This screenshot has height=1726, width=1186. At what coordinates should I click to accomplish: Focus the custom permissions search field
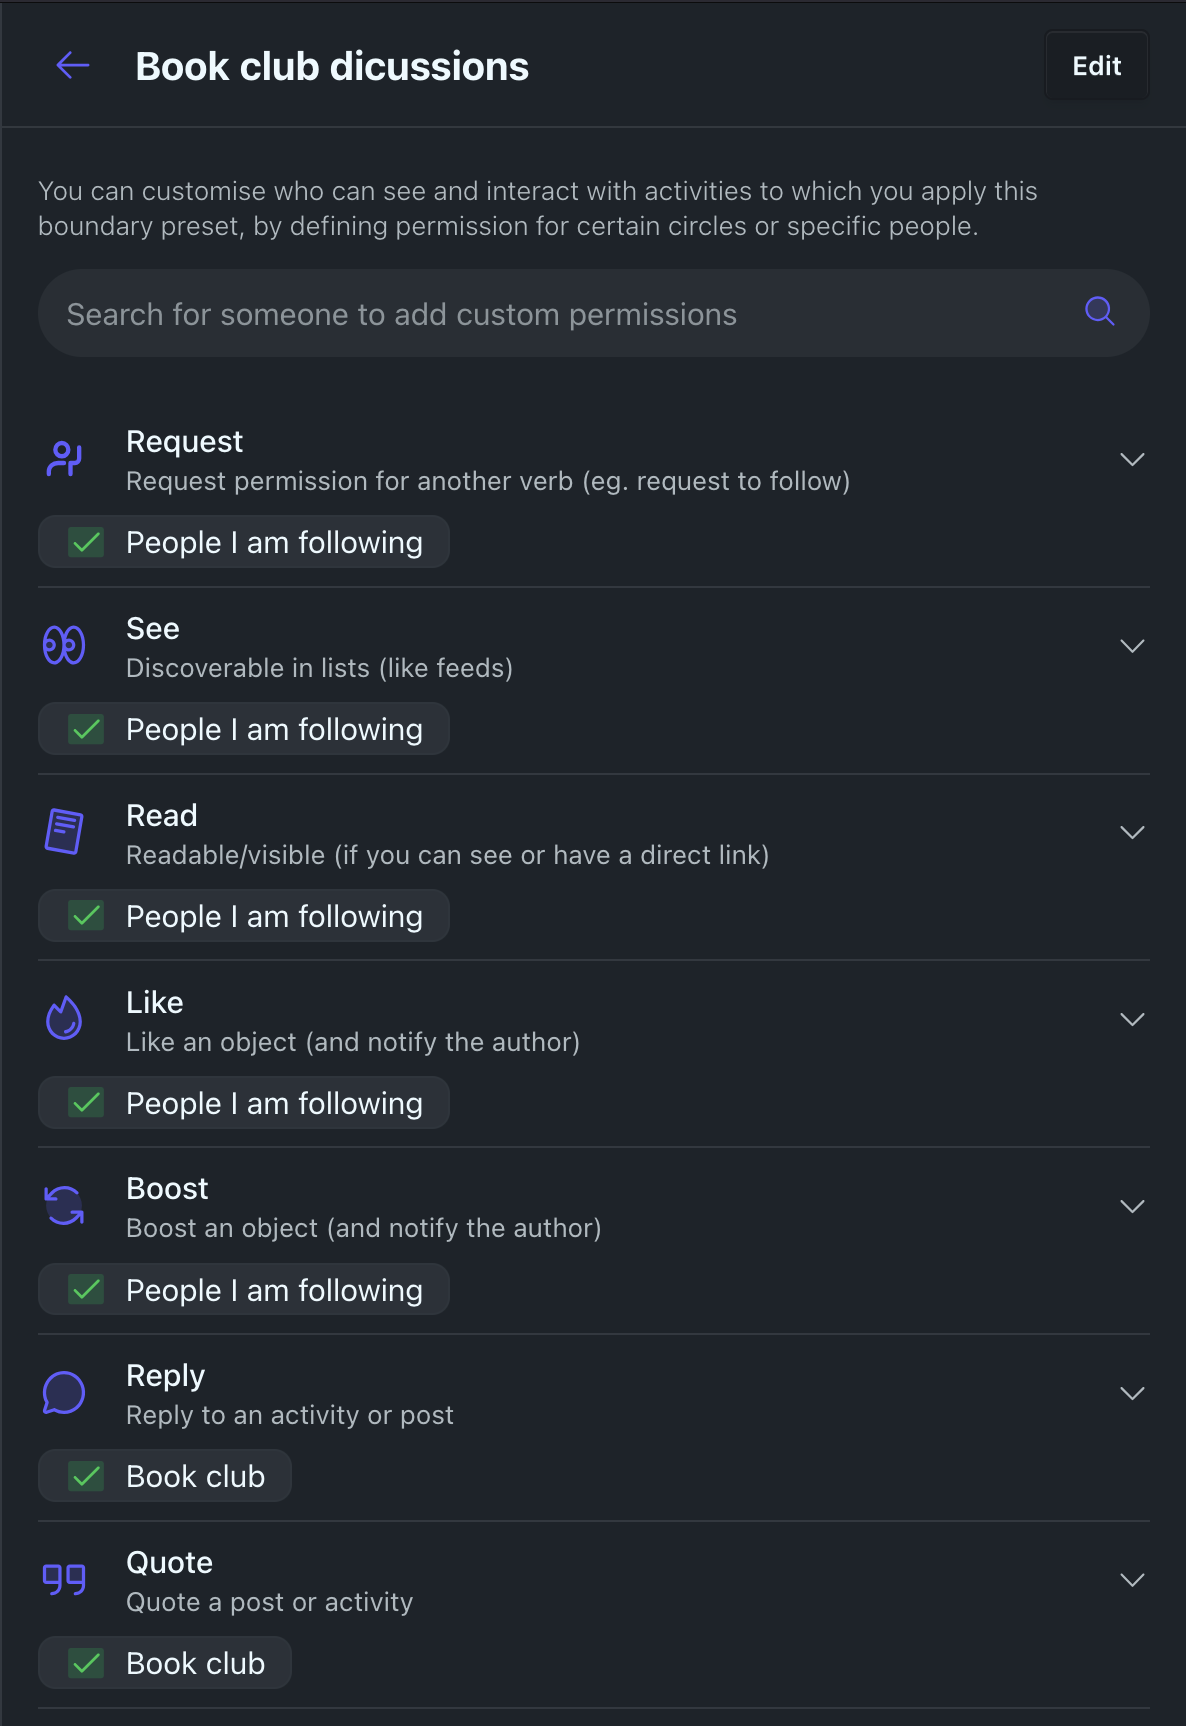tap(560, 314)
